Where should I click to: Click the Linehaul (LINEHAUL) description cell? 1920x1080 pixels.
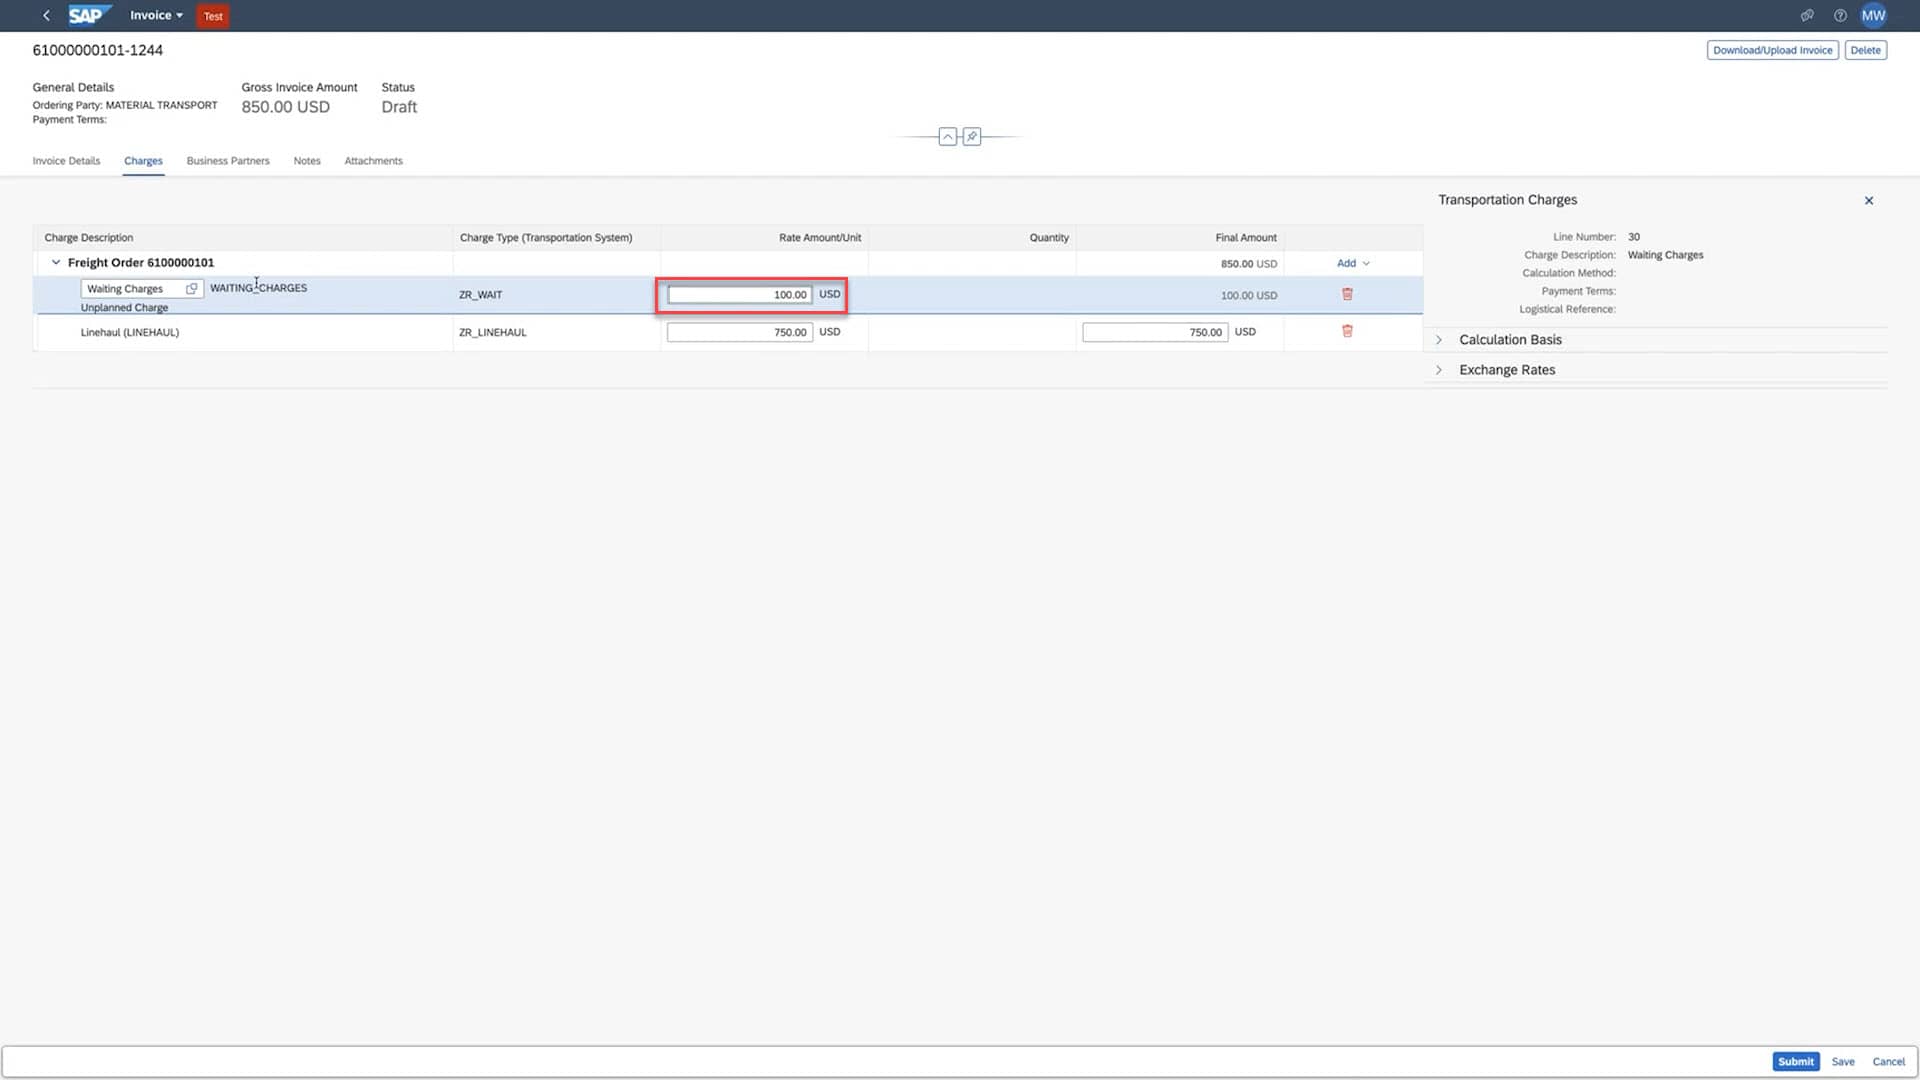[x=130, y=332]
